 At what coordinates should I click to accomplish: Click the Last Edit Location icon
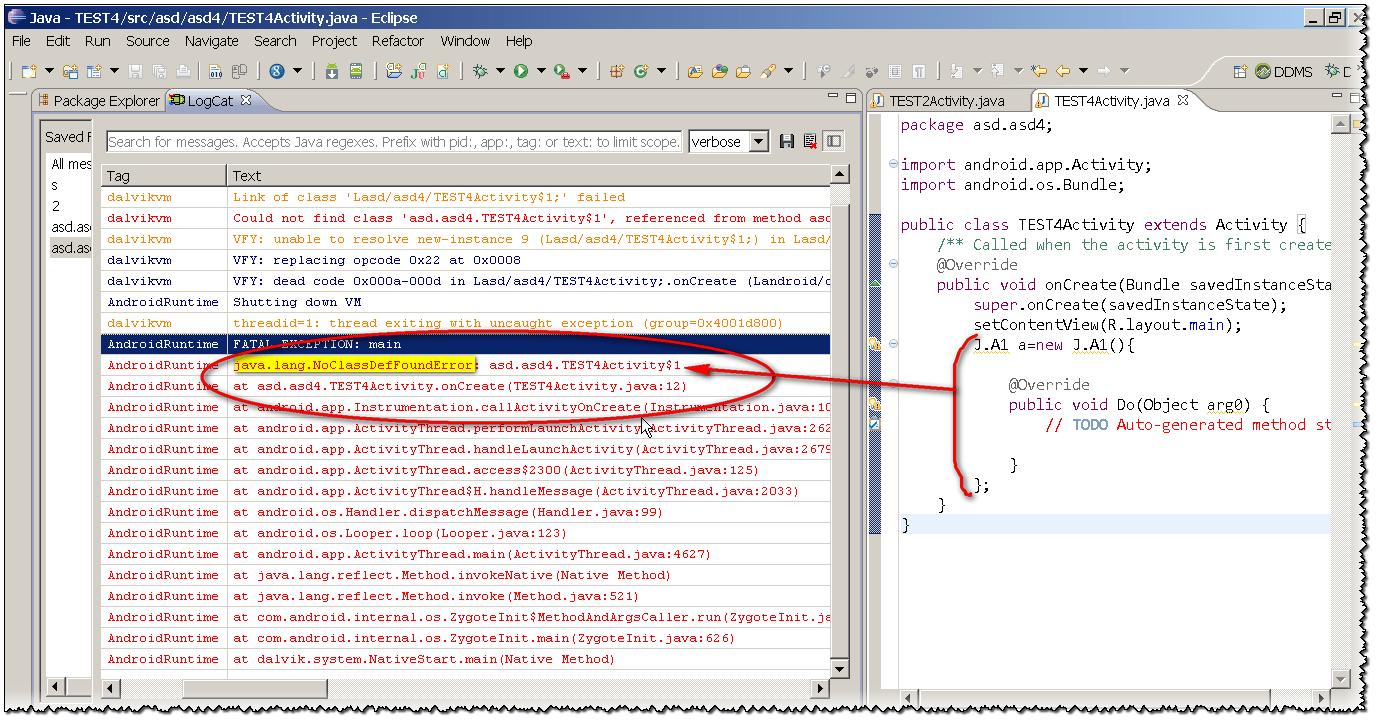point(1039,71)
